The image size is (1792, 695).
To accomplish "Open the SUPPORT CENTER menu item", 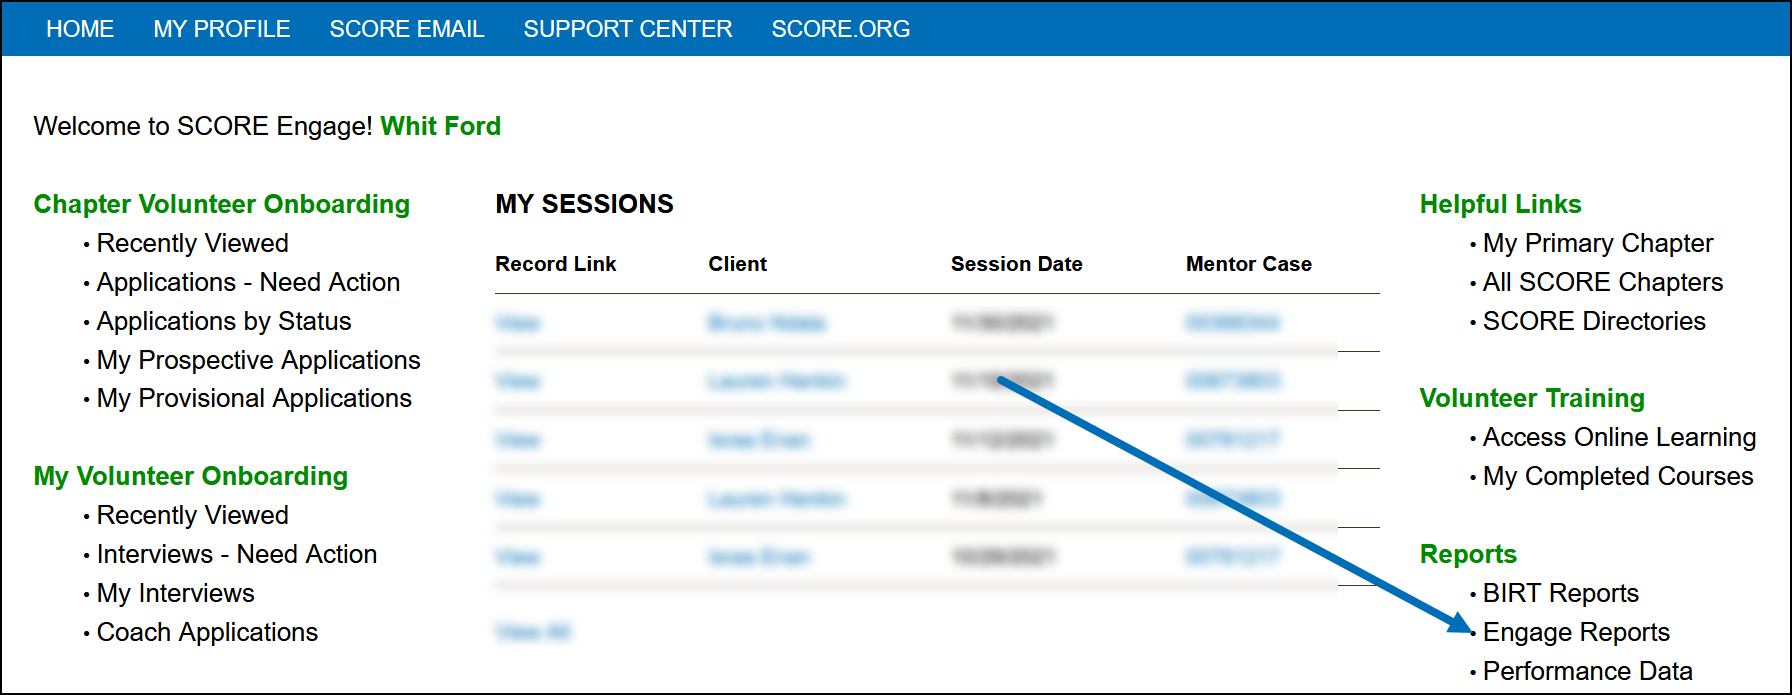I will (628, 29).
